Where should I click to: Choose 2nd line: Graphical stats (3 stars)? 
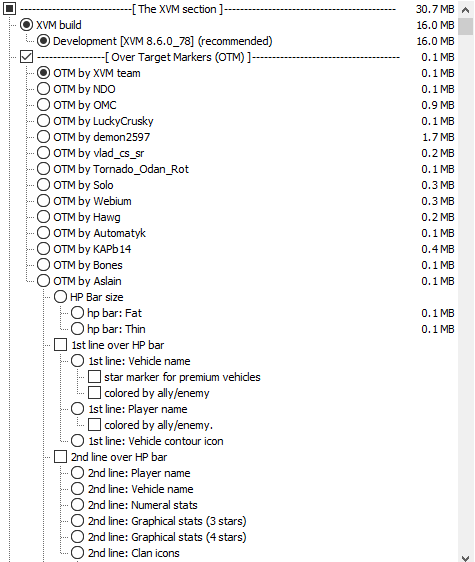tap(77, 521)
